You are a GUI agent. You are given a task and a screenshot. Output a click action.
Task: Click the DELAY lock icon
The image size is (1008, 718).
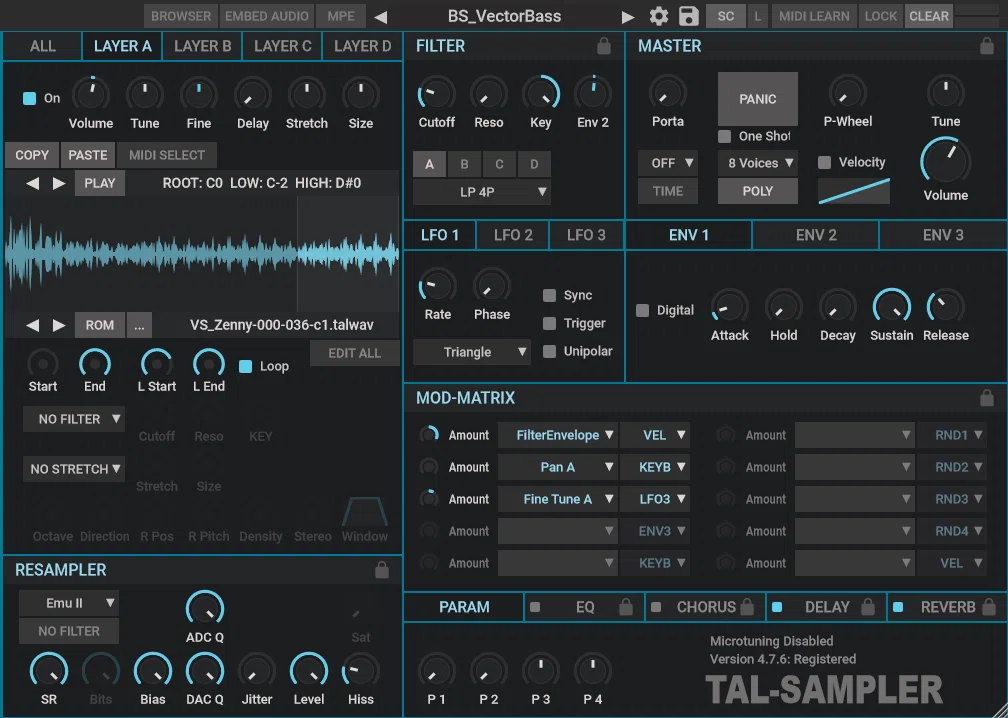click(x=868, y=607)
